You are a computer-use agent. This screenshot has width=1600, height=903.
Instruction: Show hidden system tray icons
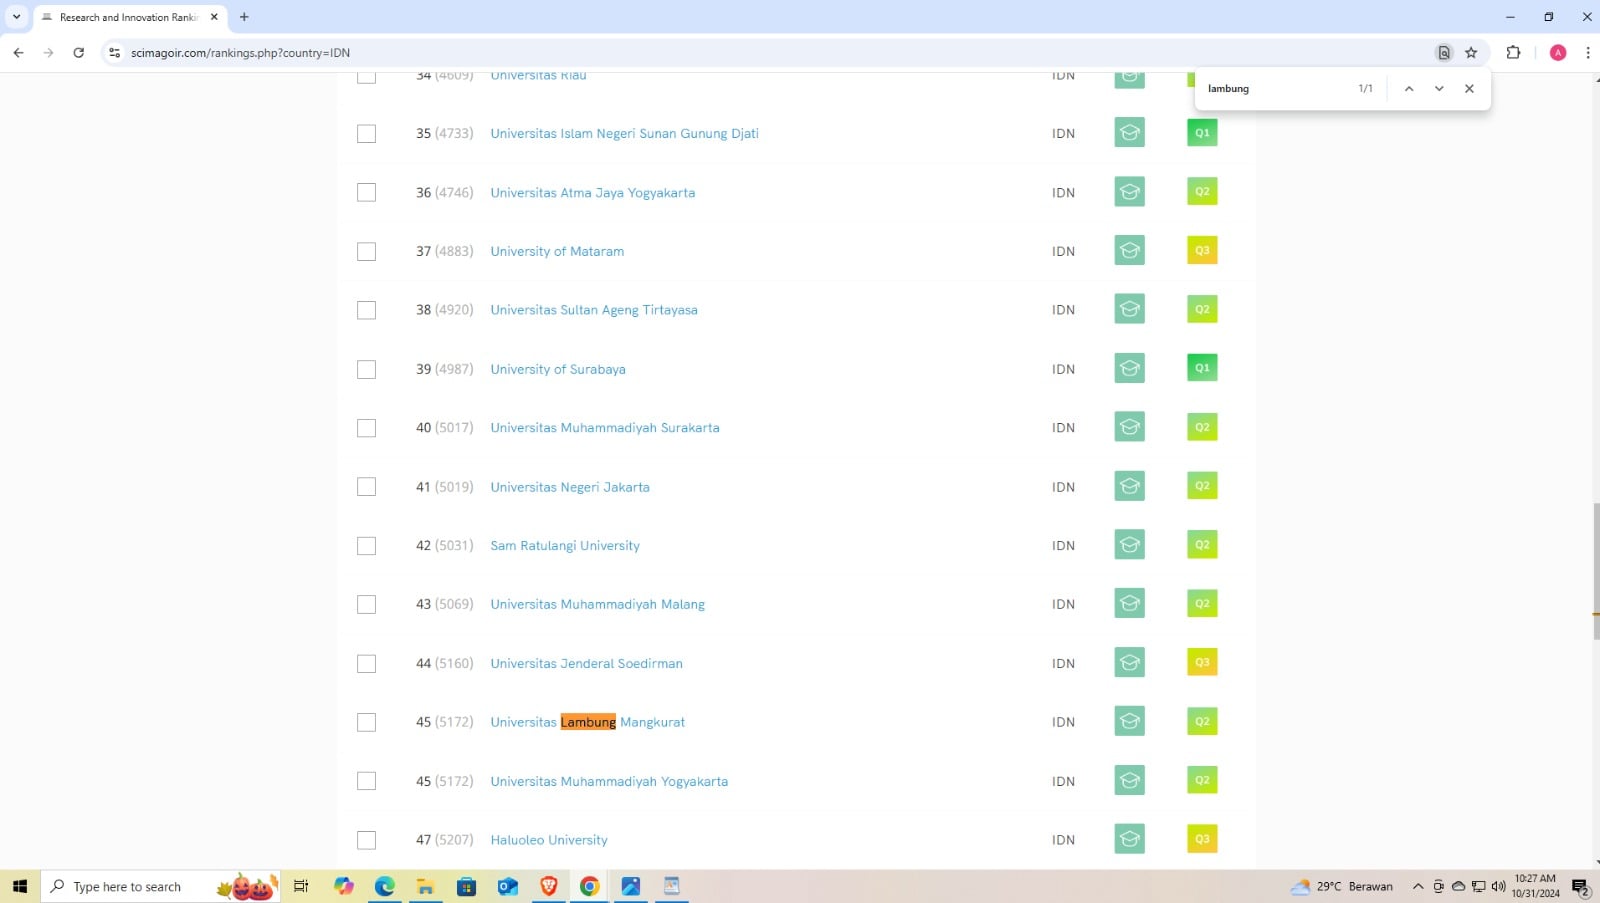[x=1417, y=886]
